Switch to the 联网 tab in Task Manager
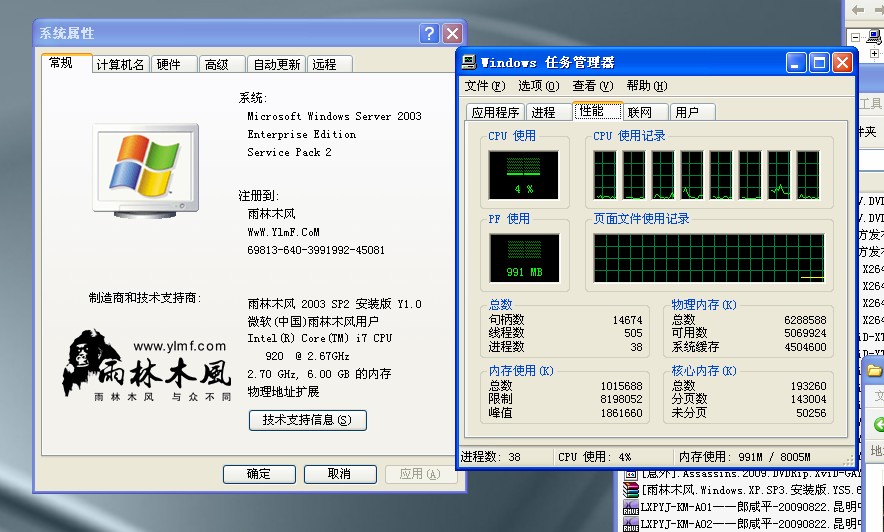The height and width of the screenshot is (532, 884). (x=645, y=112)
